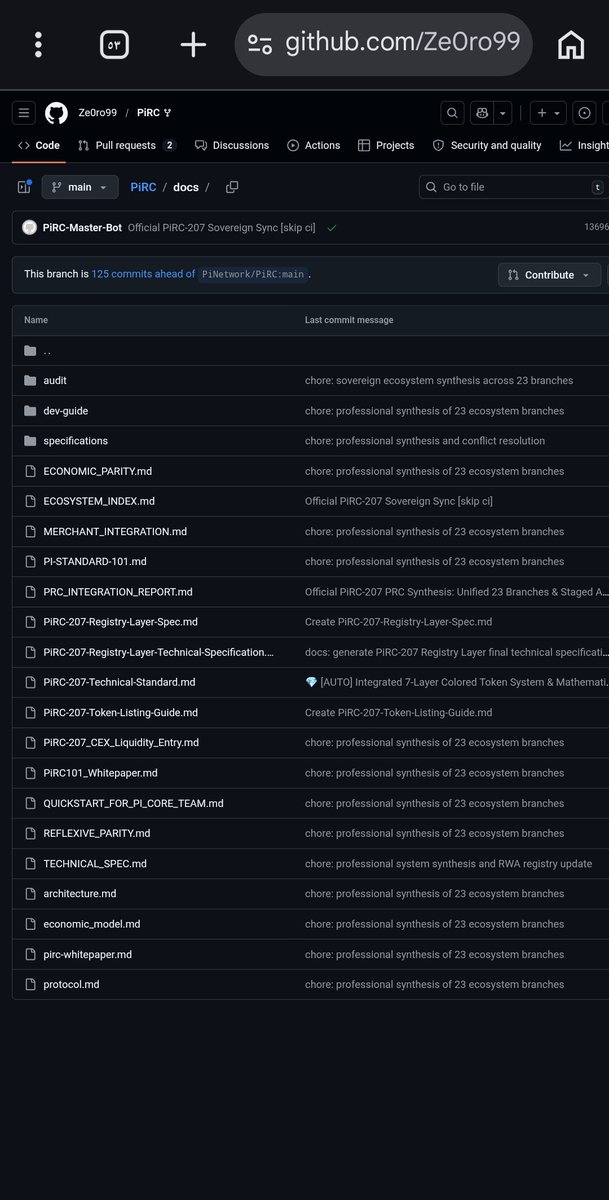Image resolution: width=609 pixels, height=1200 pixels.
Task: Switch to the Pull requests tab
Action: (126, 145)
